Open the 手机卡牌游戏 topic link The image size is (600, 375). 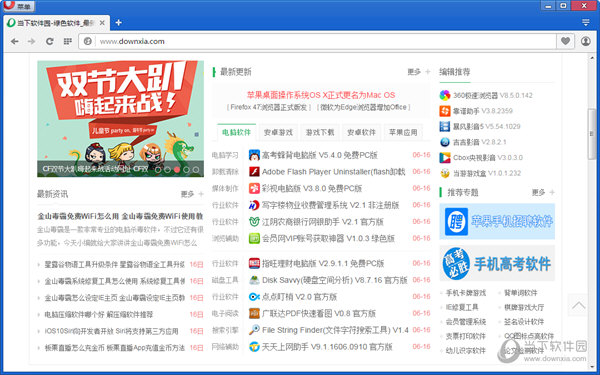(x=466, y=293)
